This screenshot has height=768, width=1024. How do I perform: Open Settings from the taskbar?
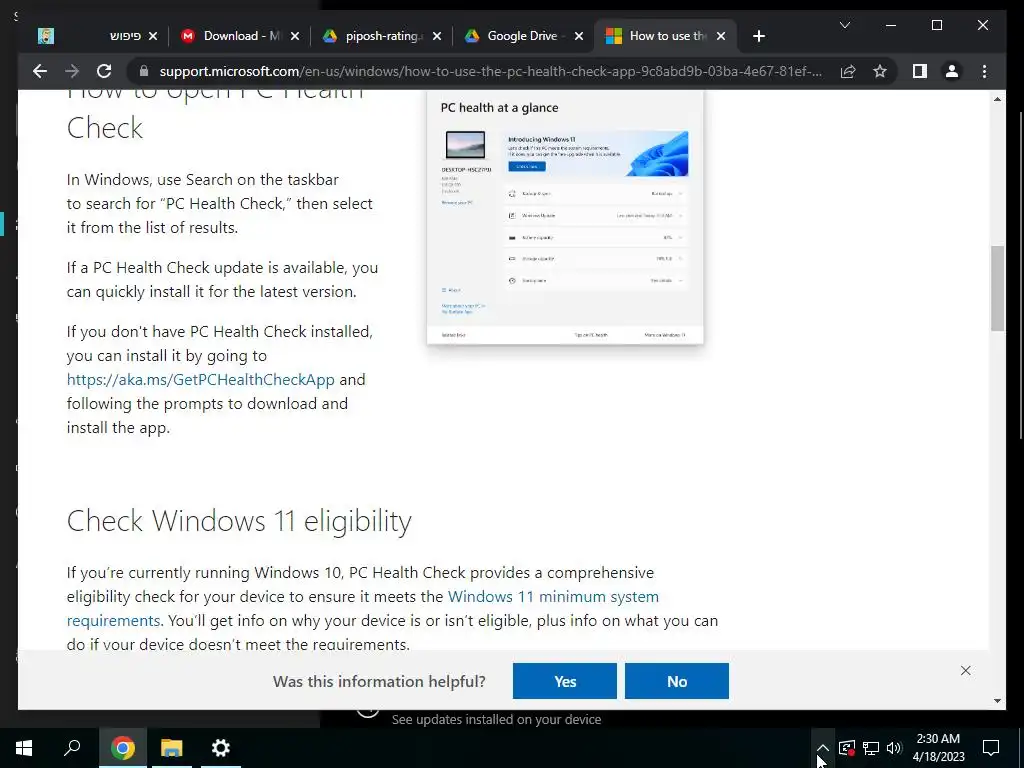click(221, 748)
